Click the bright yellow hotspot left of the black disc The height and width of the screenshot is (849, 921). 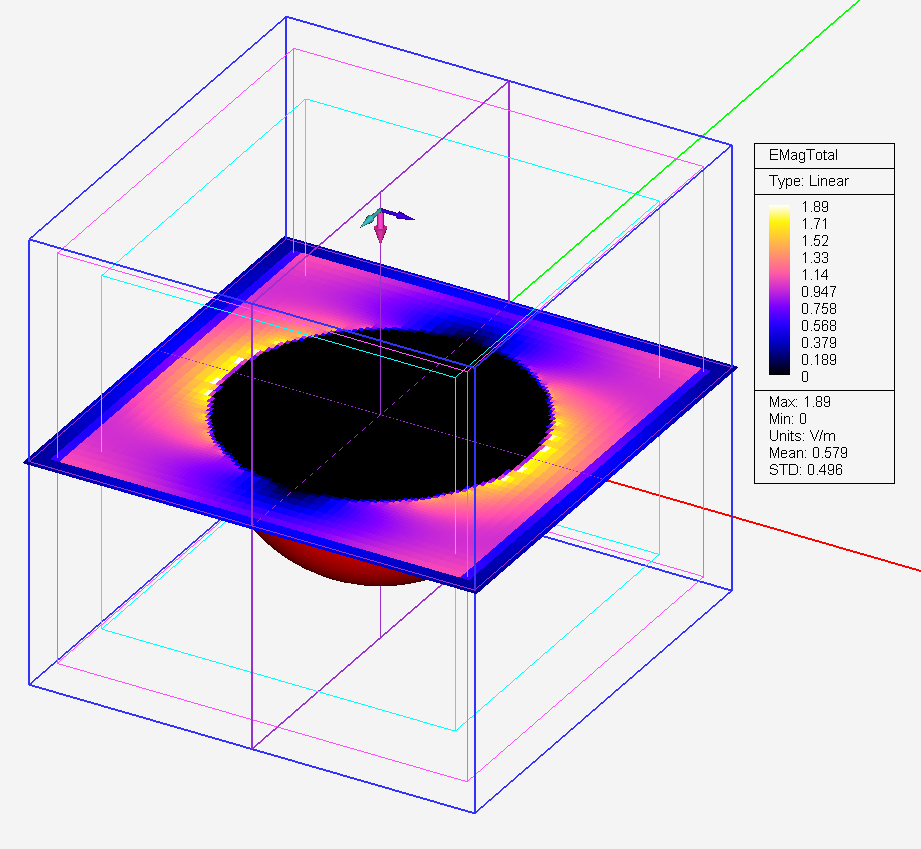tap(237, 362)
